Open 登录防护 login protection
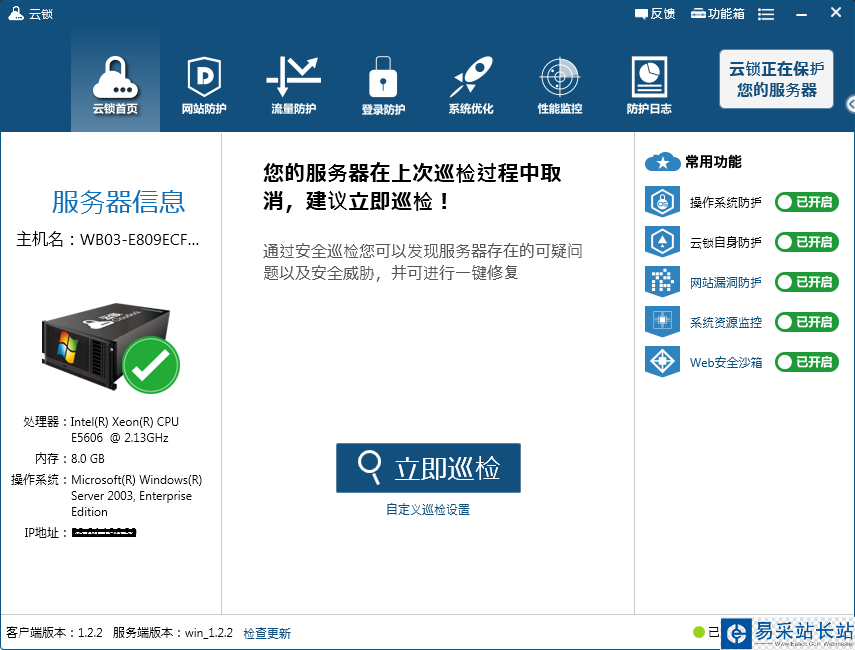The image size is (855, 650). [x=383, y=84]
